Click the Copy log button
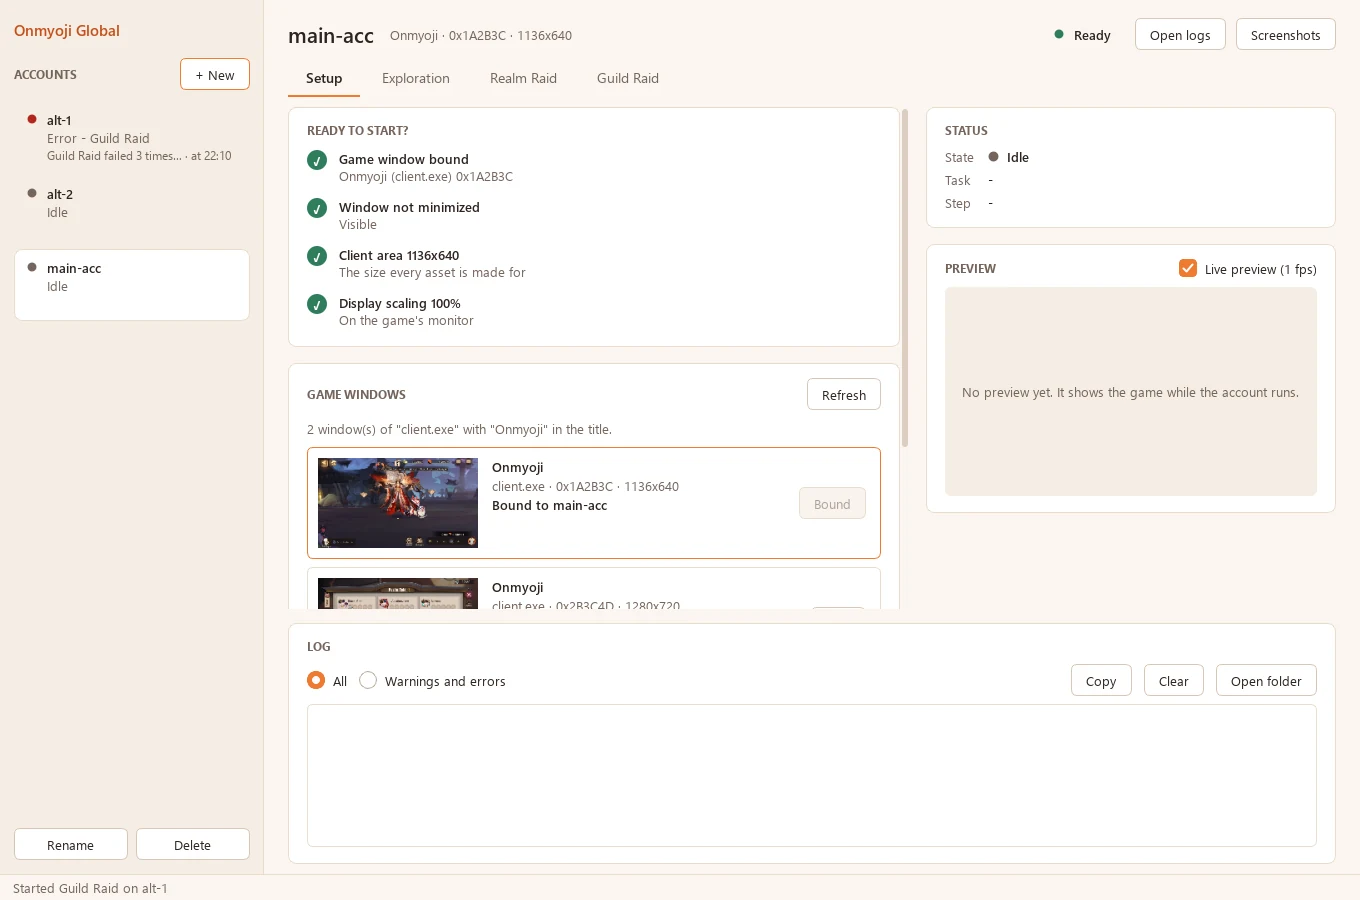The image size is (1360, 900). pos(1101,680)
